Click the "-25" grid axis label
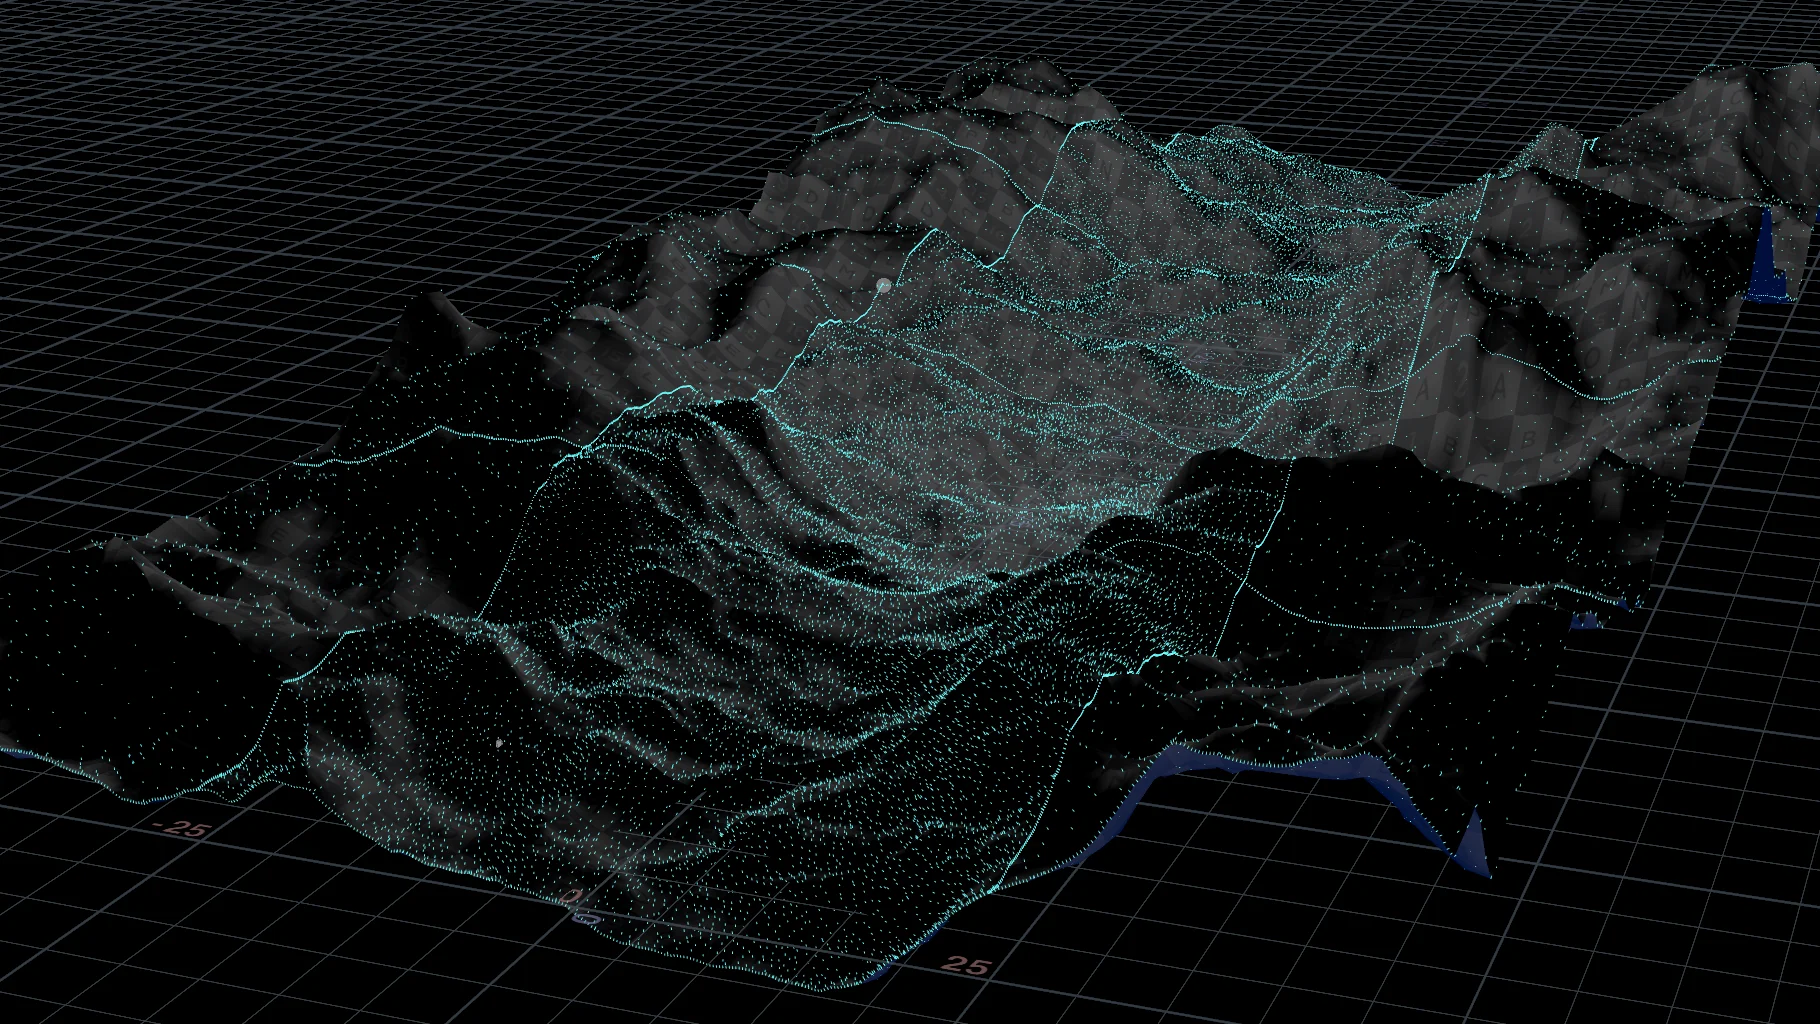 tap(183, 829)
